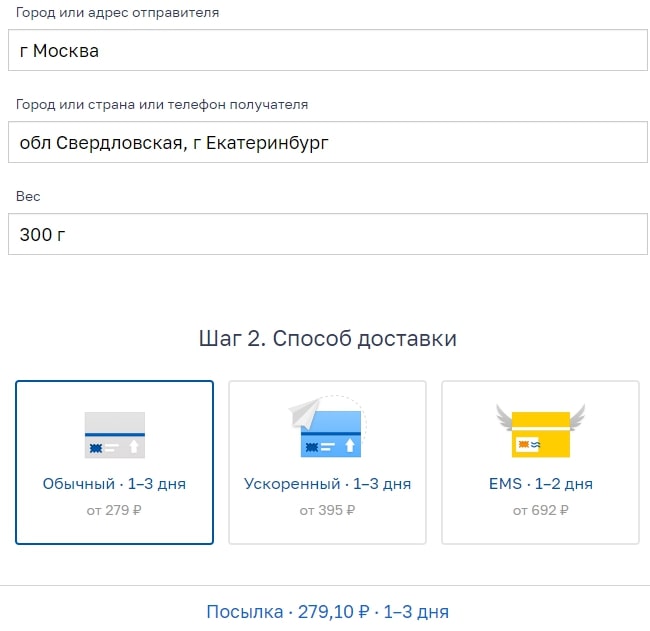The width and height of the screenshot is (650, 631).
Task: Select the Ускоренный delivery card
Action: [327, 462]
